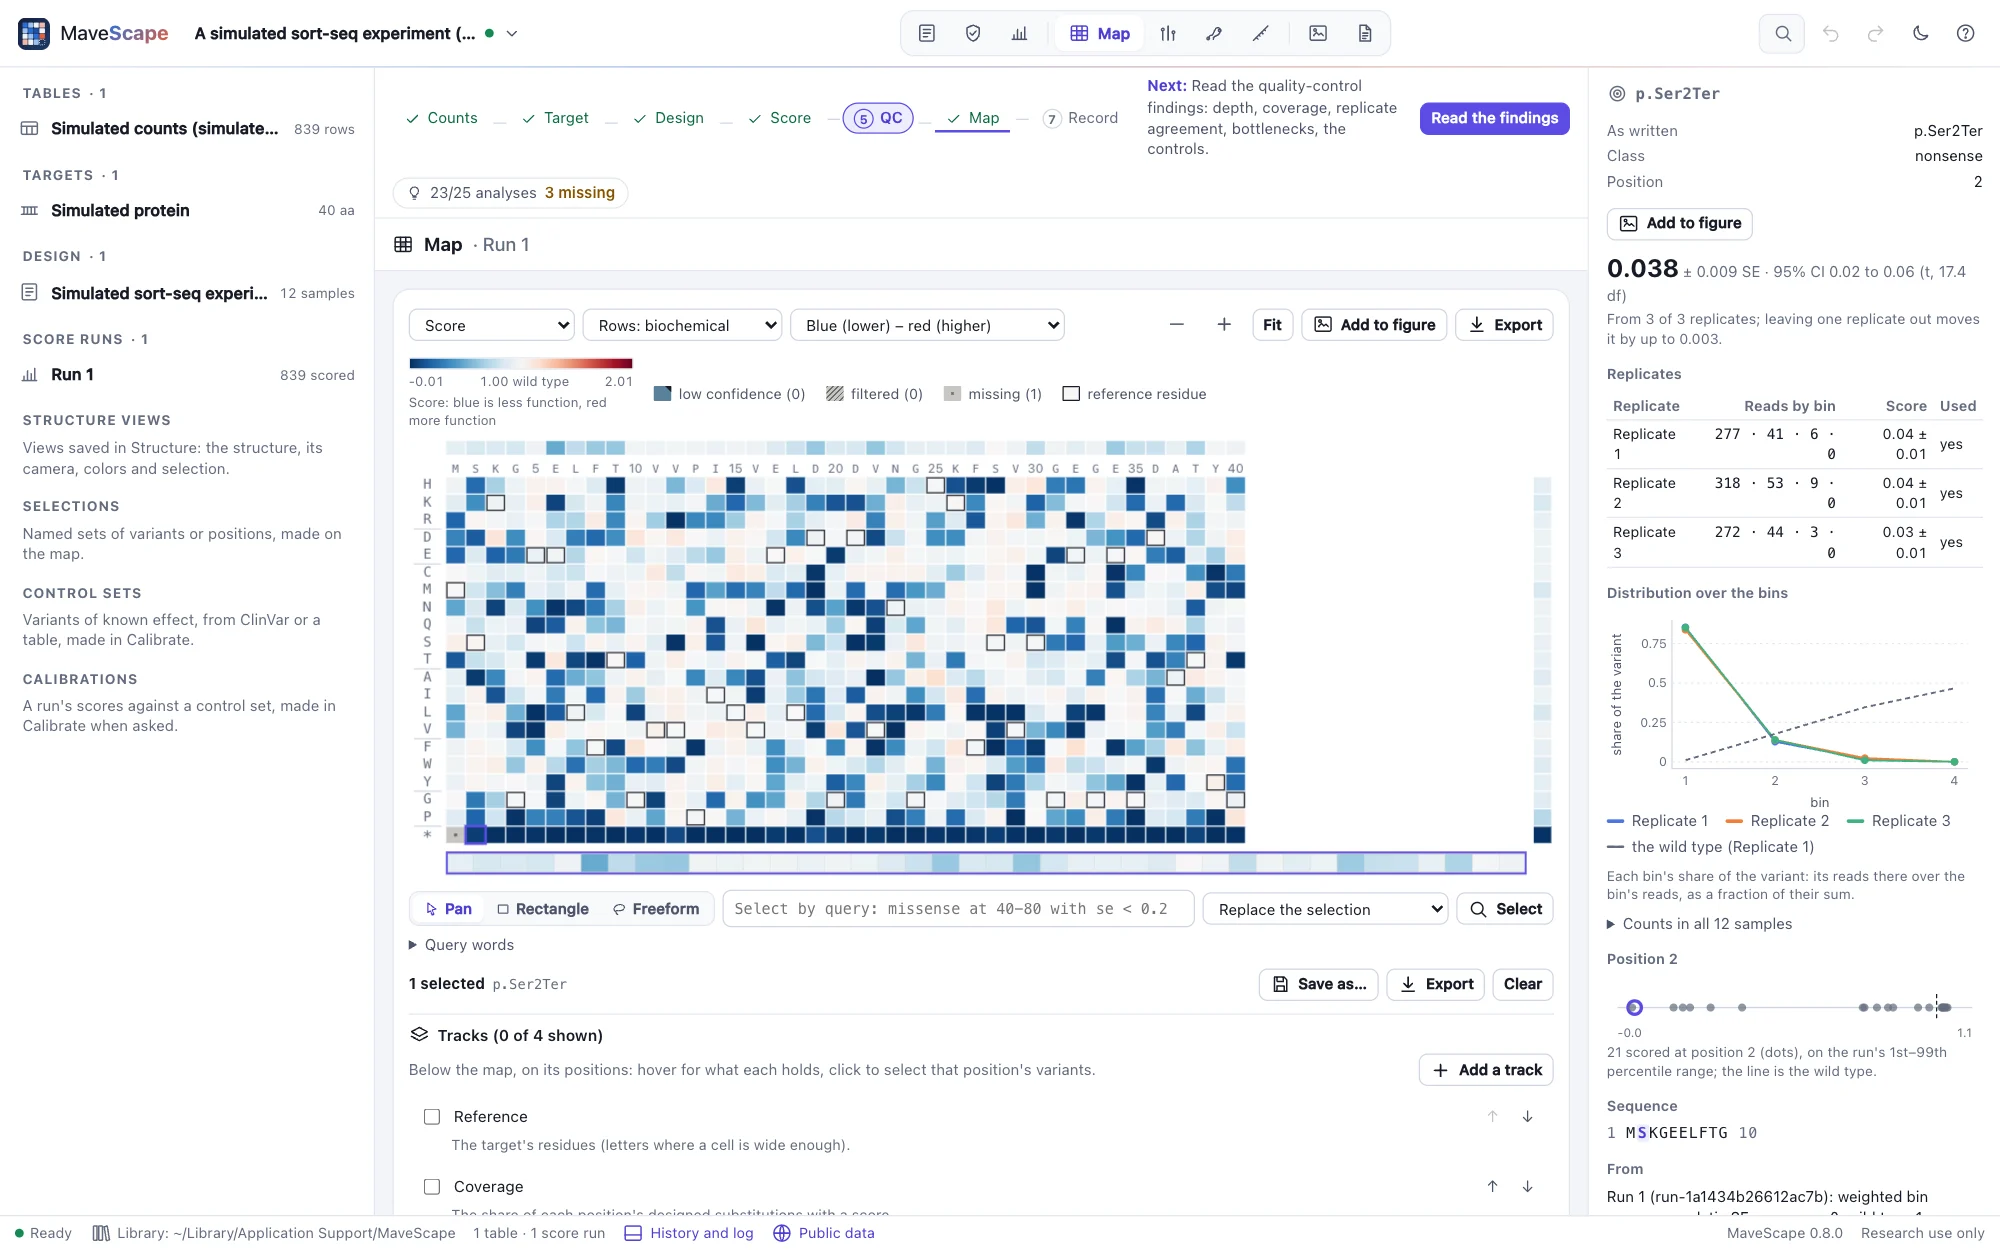Expand Counts in all 12 samples
This screenshot has height=1250, width=2000.
tap(1699, 923)
